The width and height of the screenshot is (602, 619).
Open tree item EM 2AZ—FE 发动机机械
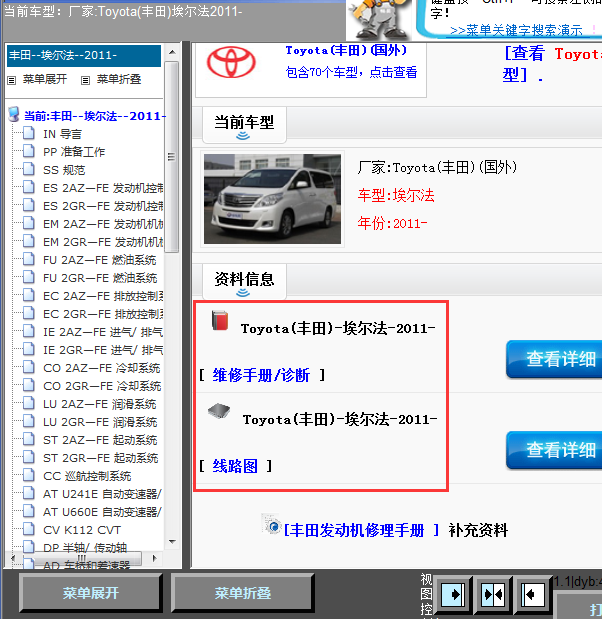point(103,224)
